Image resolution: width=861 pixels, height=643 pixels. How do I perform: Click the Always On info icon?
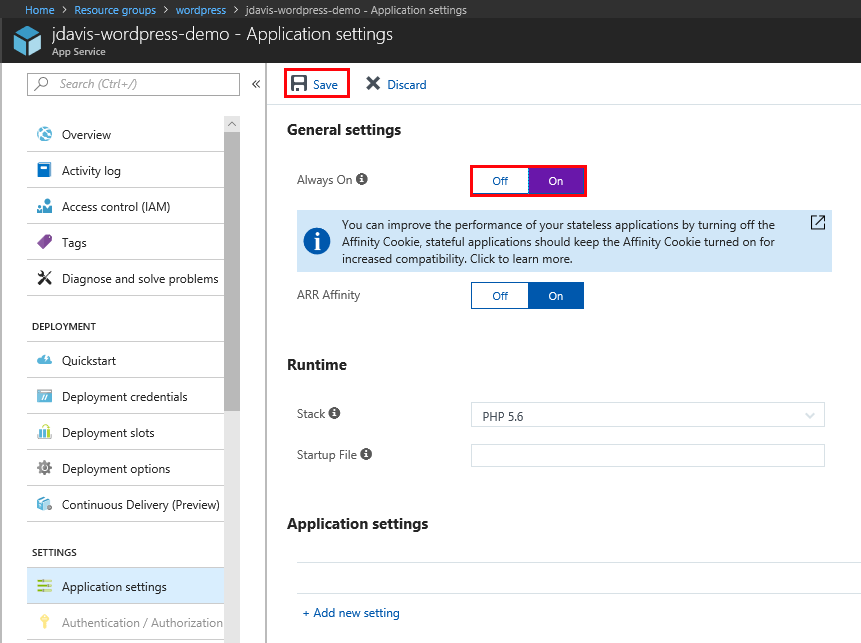361,179
